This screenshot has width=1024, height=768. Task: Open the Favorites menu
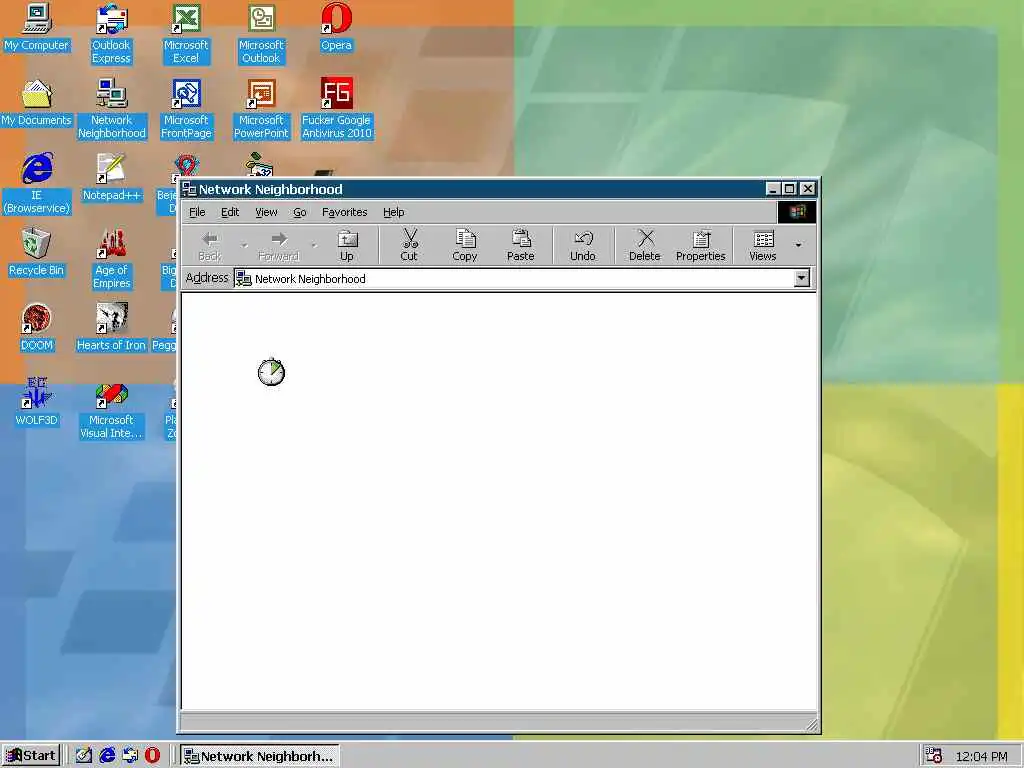pos(344,212)
